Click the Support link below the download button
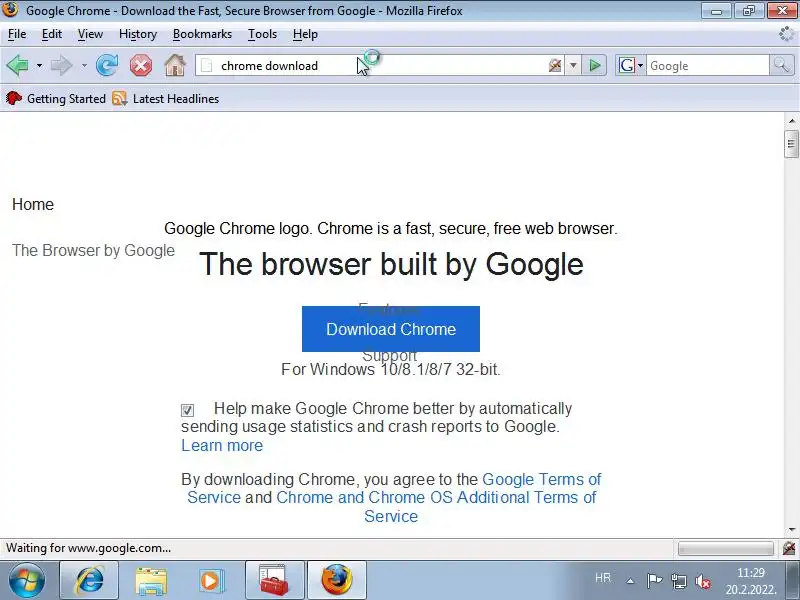 pyautogui.click(x=390, y=356)
